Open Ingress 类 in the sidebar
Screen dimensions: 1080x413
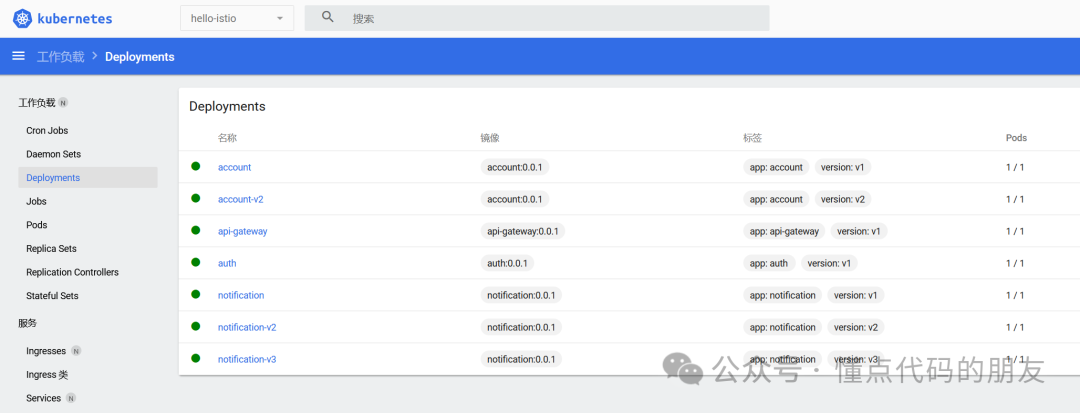(x=47, y=374)
